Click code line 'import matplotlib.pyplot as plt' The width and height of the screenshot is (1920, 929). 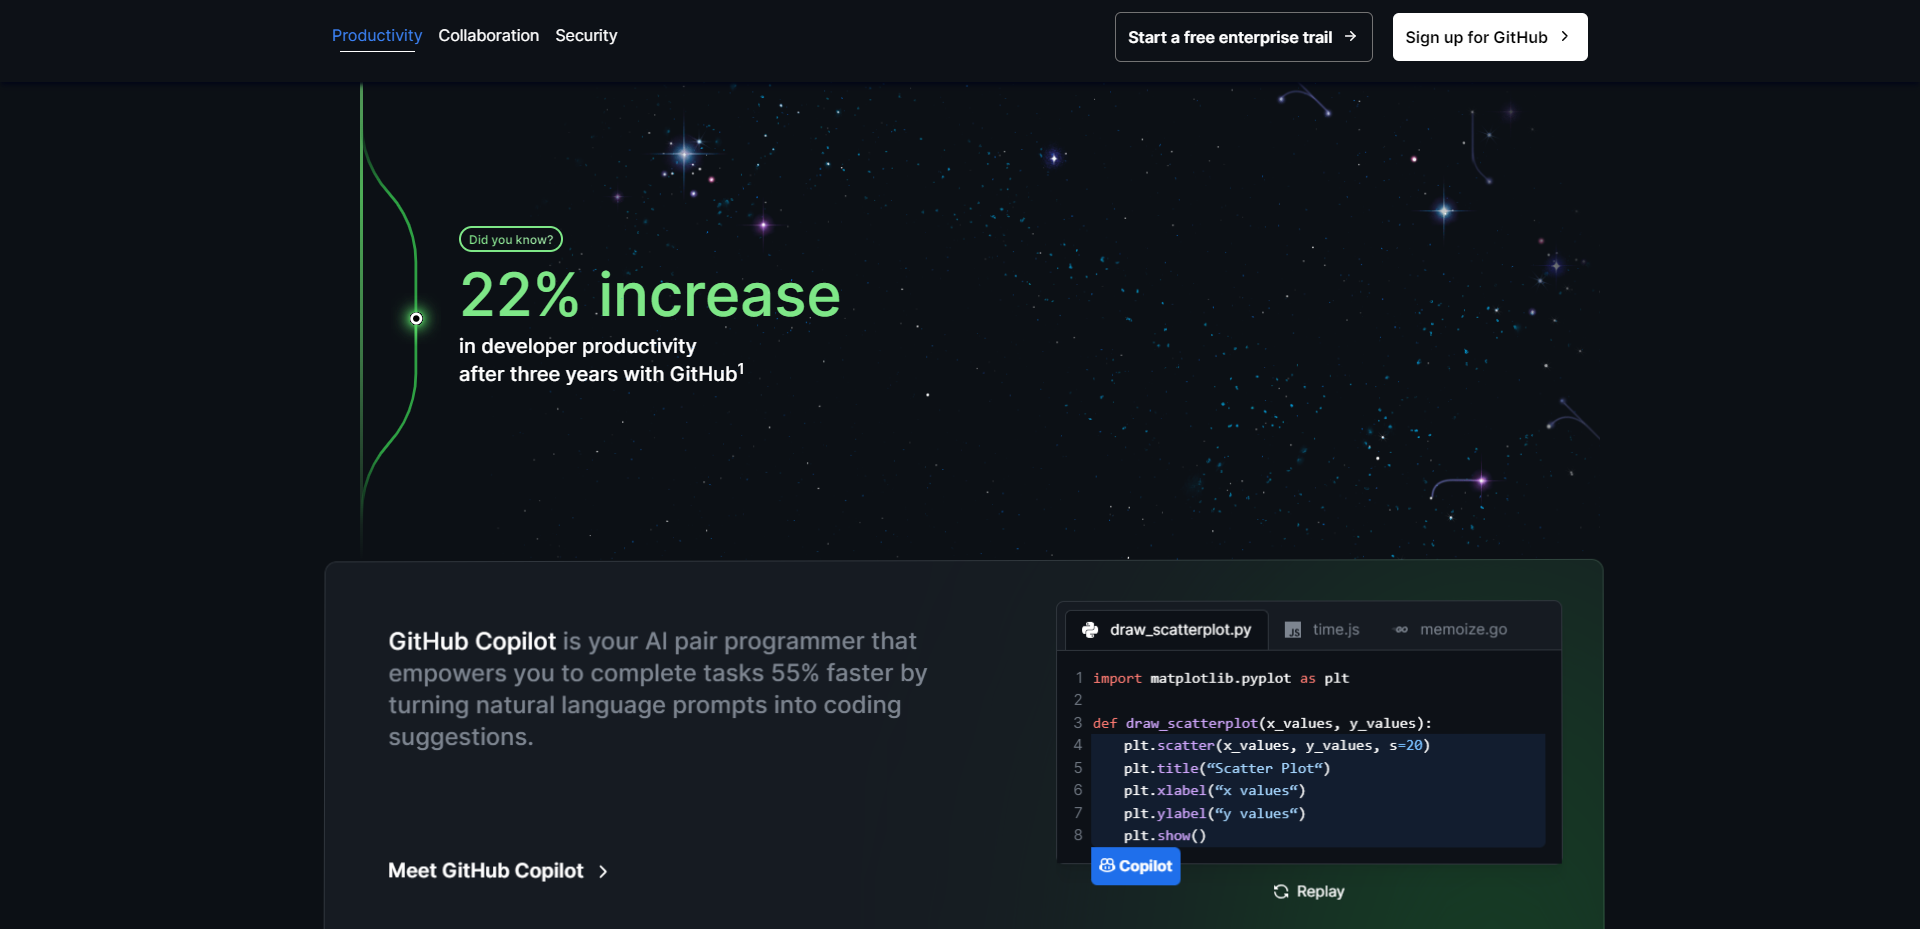click(x=1221, y=678)
